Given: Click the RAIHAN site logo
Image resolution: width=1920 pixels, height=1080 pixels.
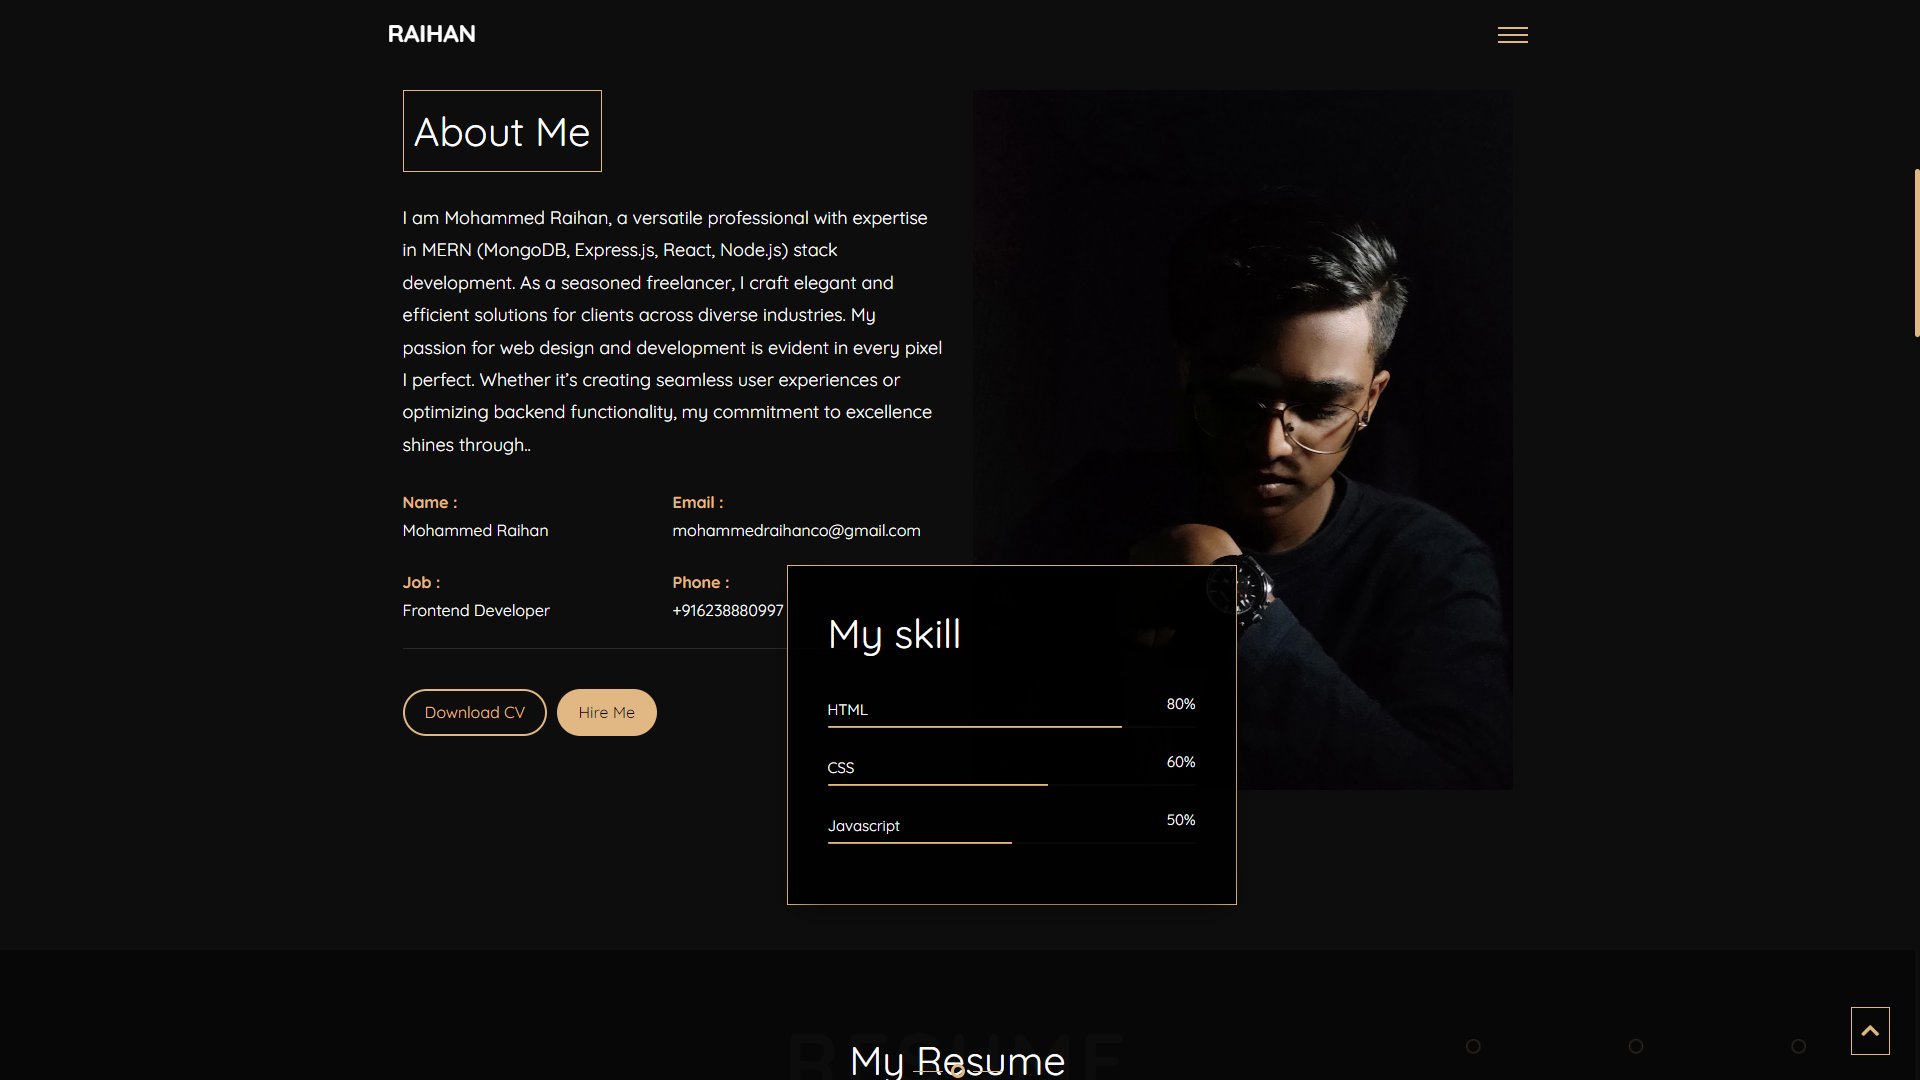Looking at the screenshot, I should pos(431,34).
